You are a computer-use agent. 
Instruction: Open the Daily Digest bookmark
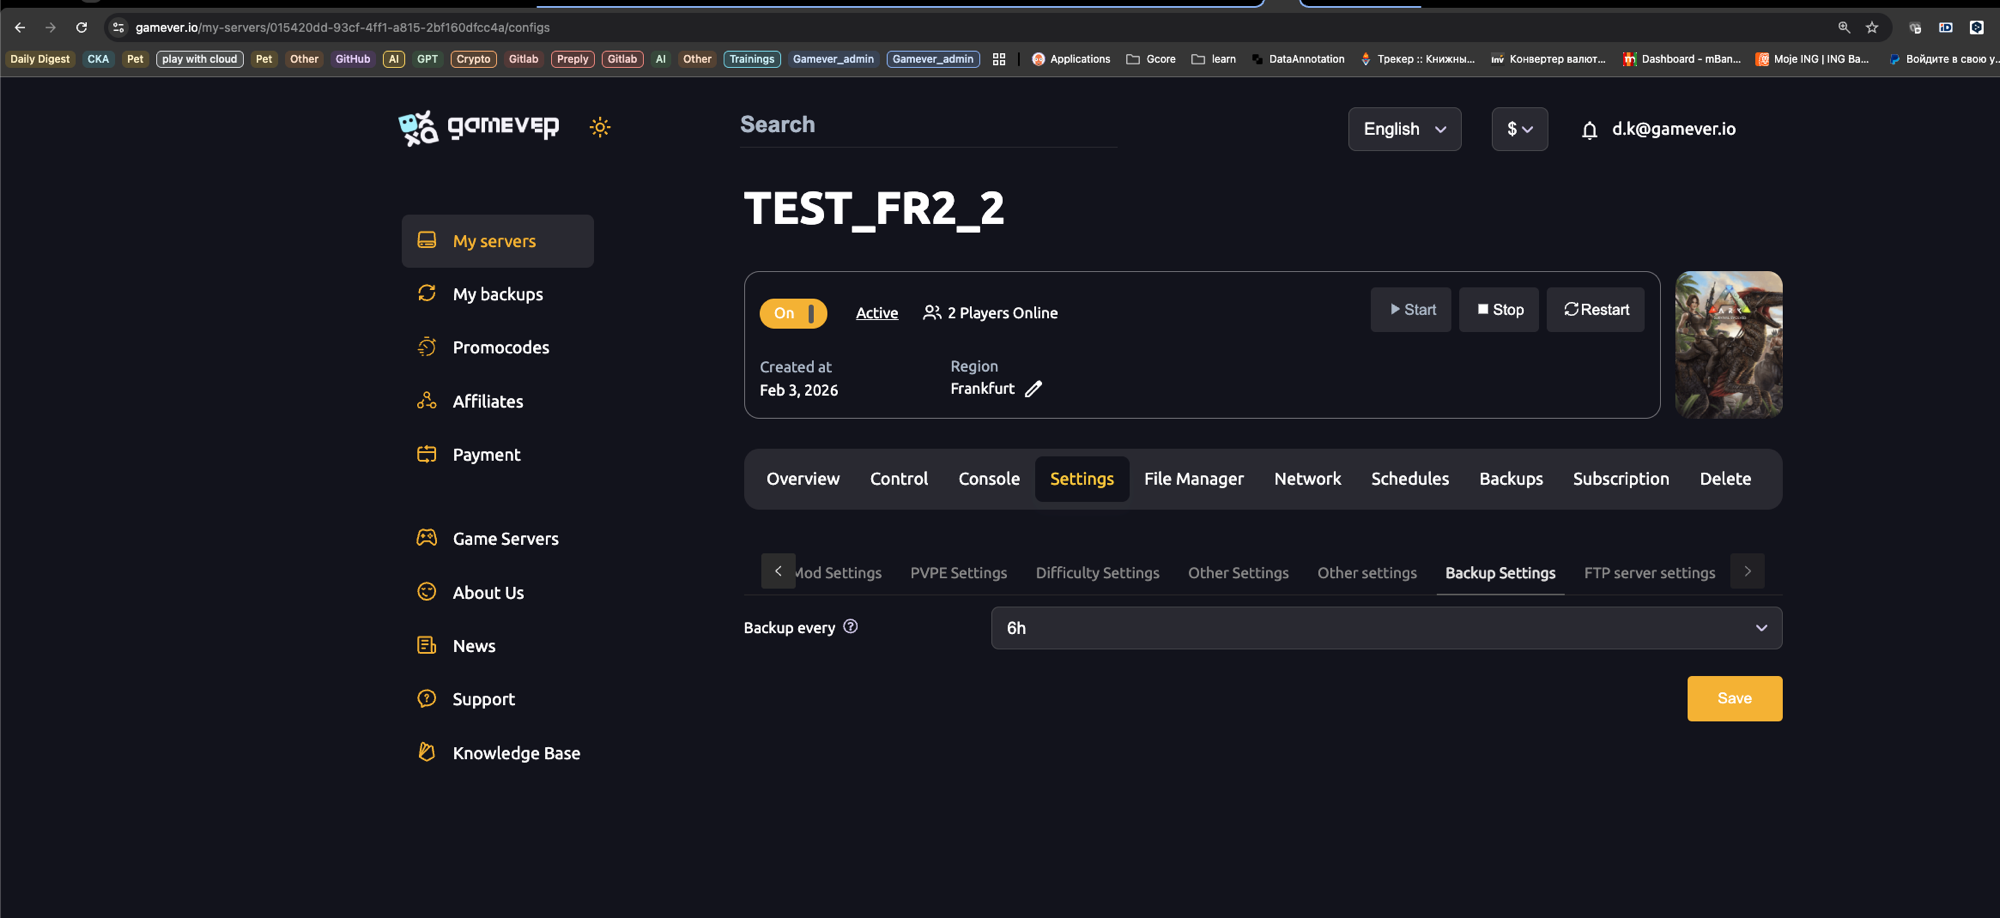pyautogui.click(x=40, y=59)
